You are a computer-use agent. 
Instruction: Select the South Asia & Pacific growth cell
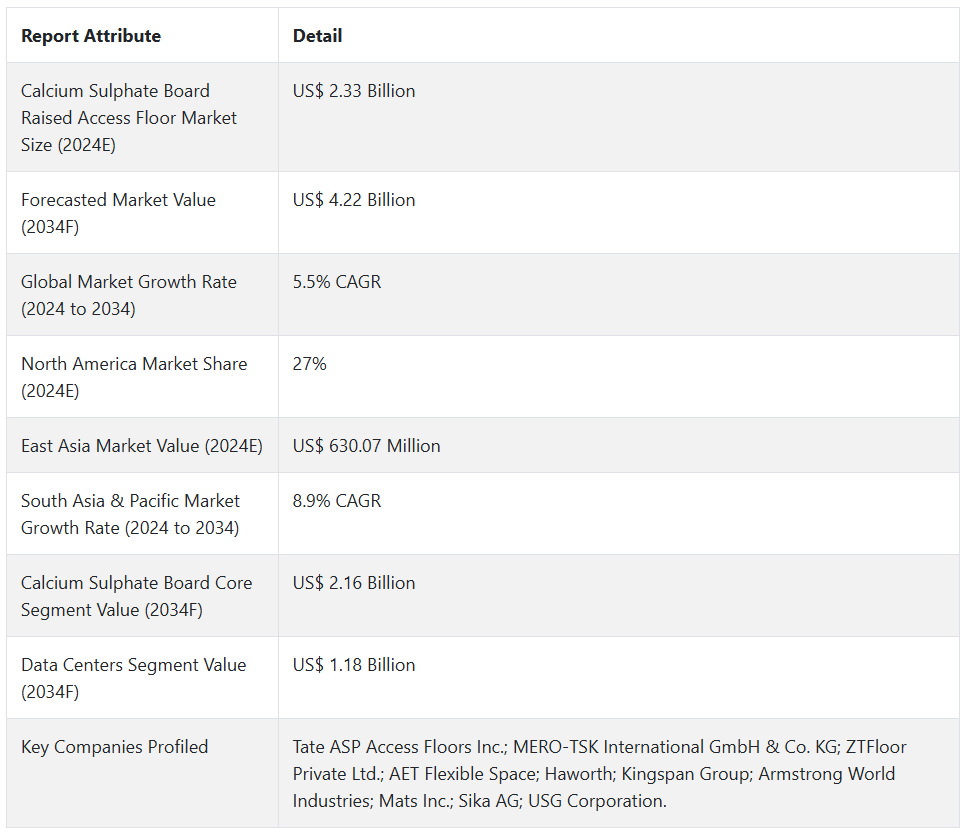click(131, 514)
